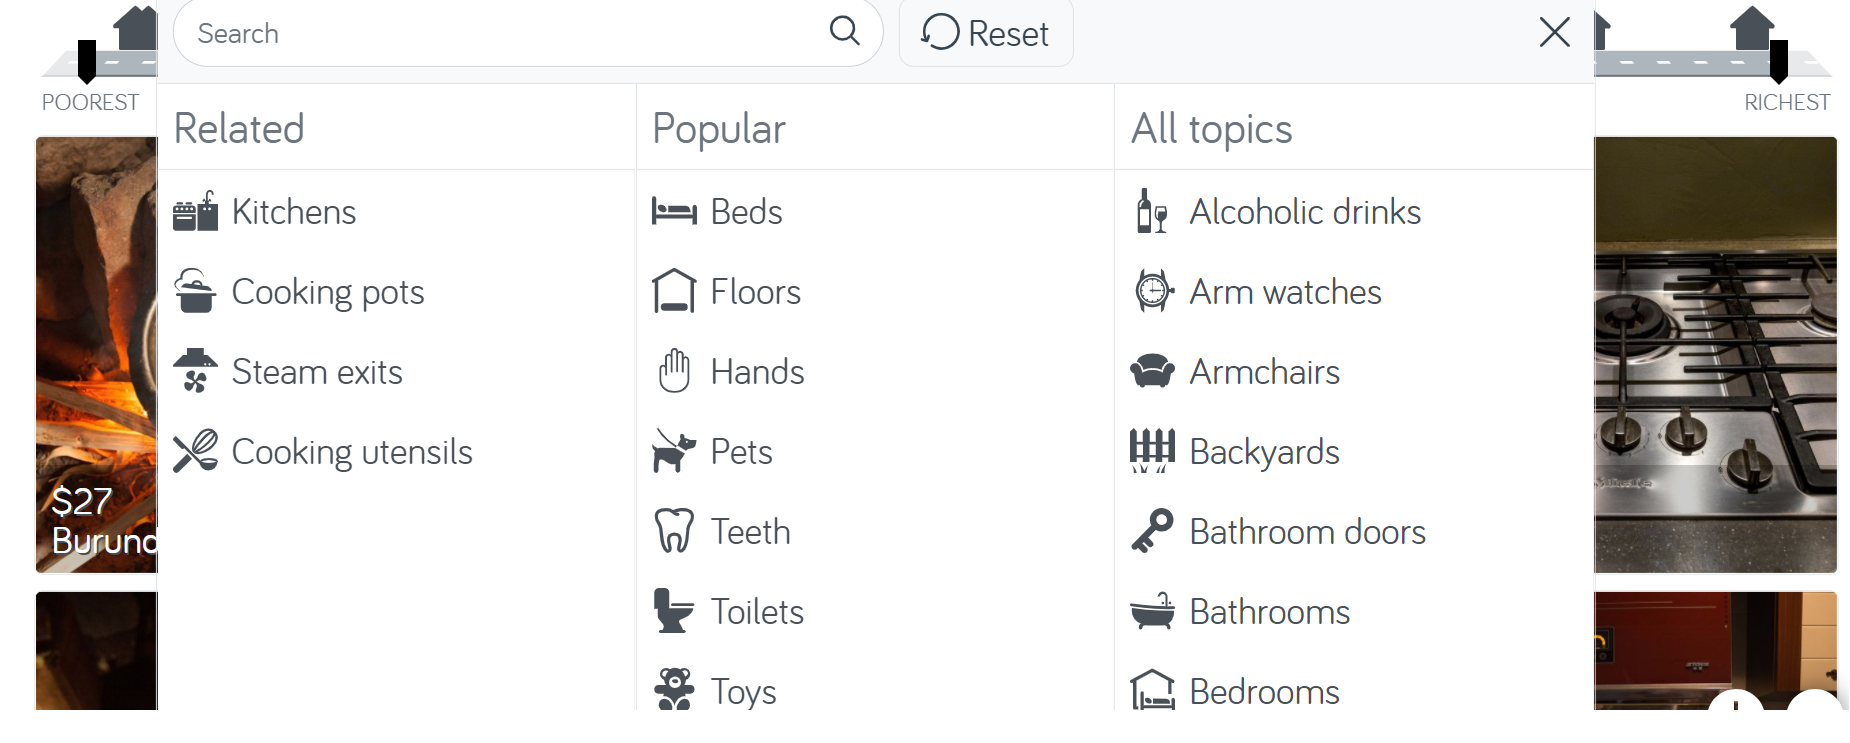Click the Arm watches icon
Viewport: 1850px width, 743px height.
coord(1153,292)
